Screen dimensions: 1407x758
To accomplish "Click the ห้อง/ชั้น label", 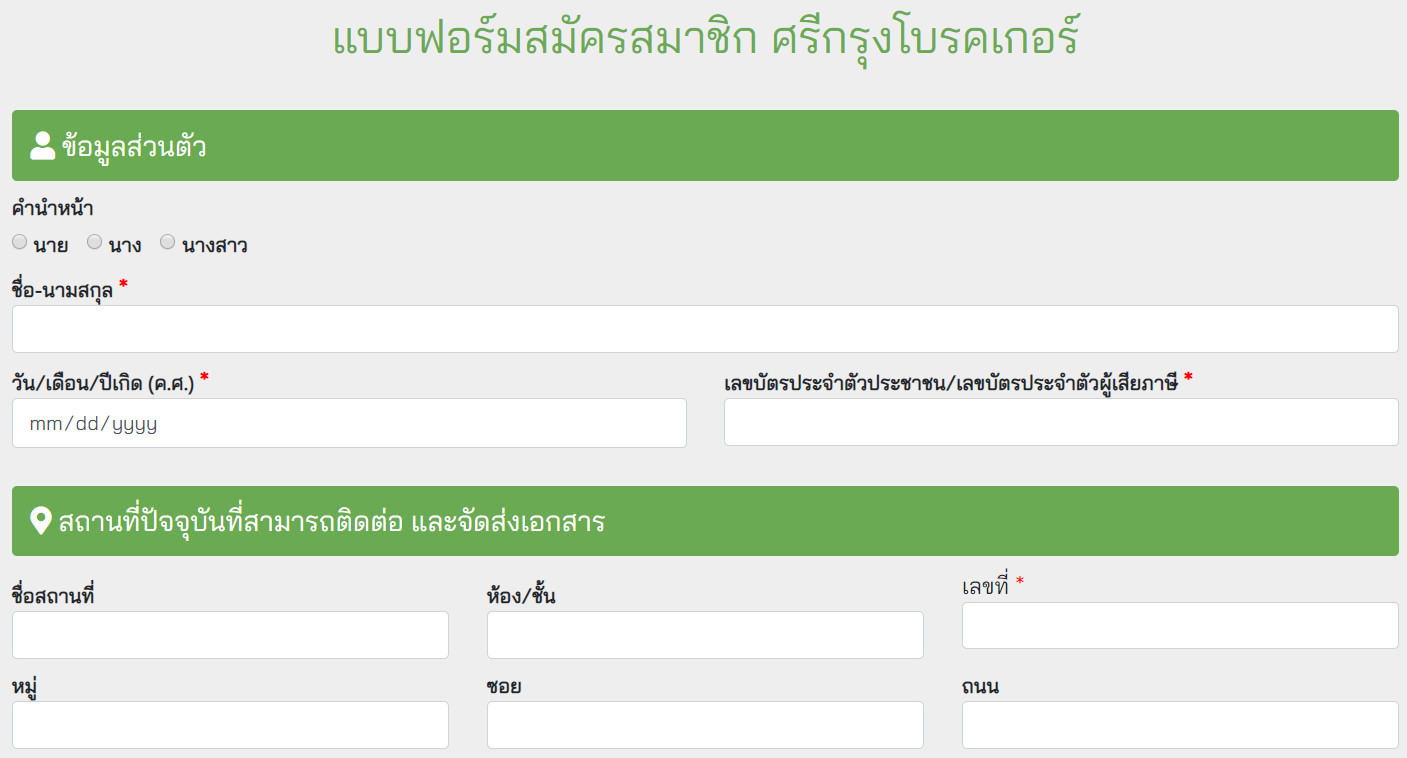I will point(521,597).
